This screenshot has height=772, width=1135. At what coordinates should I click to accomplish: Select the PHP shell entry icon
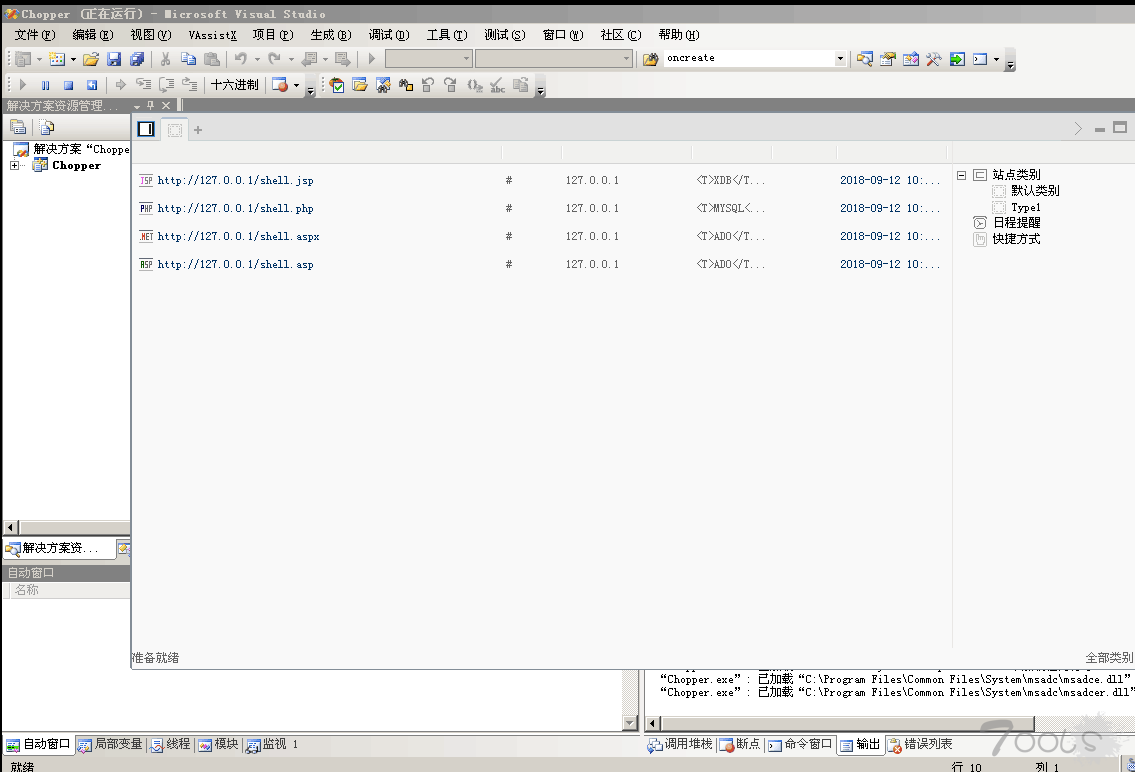coord(146,208)
